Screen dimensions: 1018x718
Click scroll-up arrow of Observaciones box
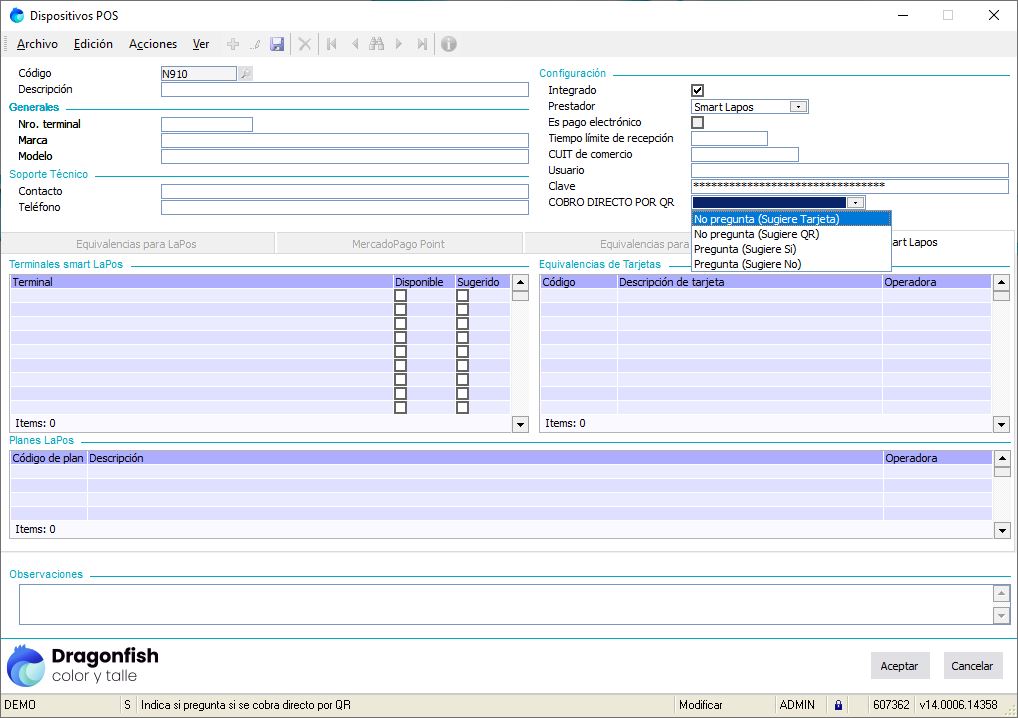point(1001,593)
